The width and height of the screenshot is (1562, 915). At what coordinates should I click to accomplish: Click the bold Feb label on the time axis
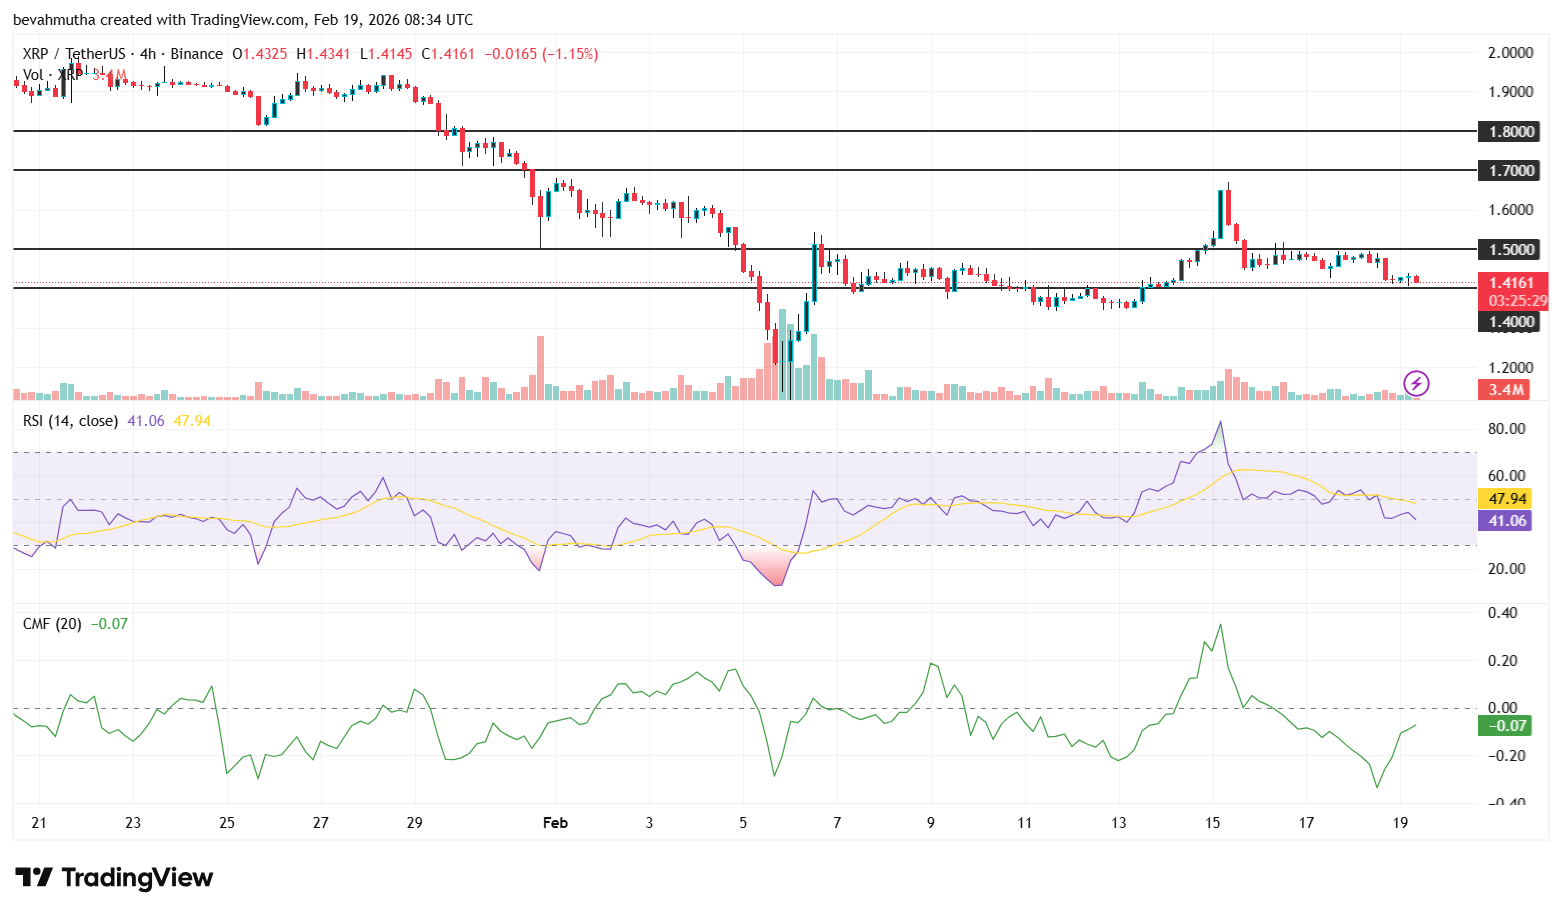click(x=555, y=823)
